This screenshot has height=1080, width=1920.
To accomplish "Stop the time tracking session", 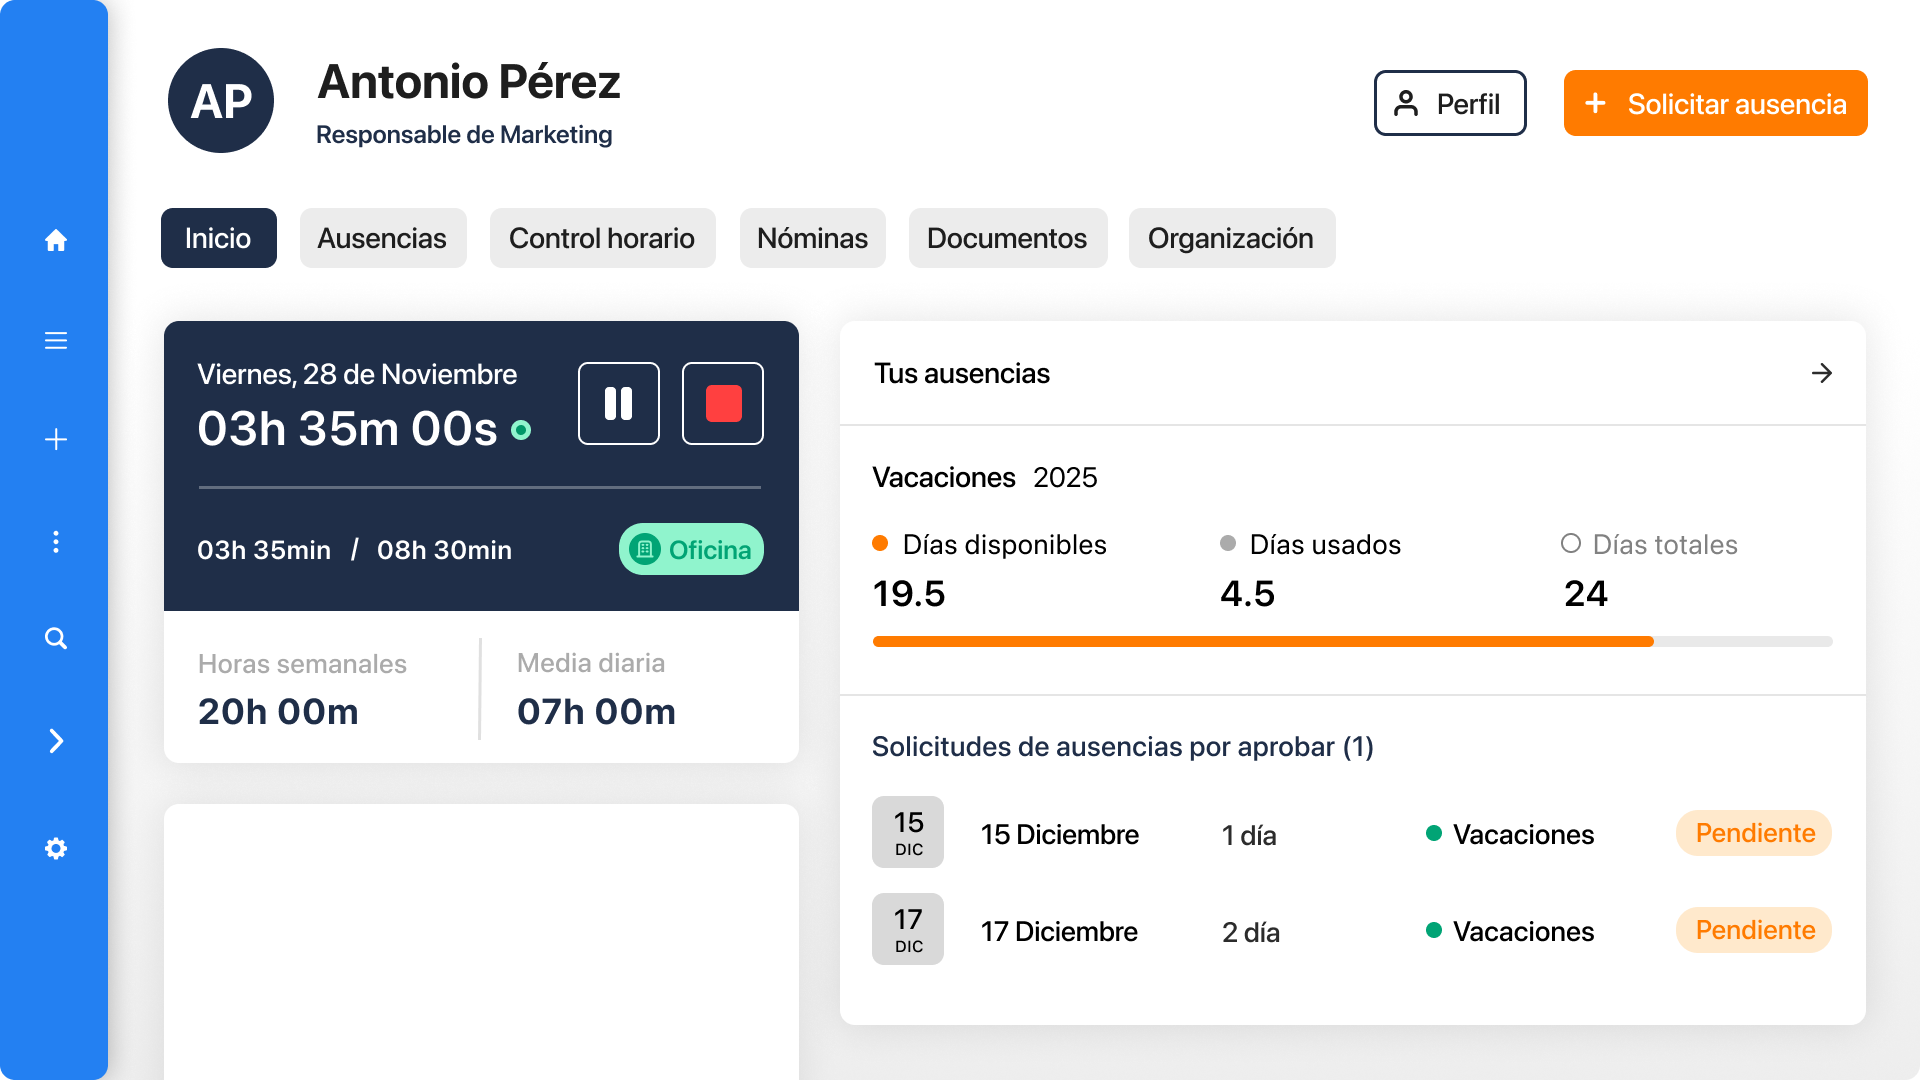I will pyautogui.click(x=722, y=403).
